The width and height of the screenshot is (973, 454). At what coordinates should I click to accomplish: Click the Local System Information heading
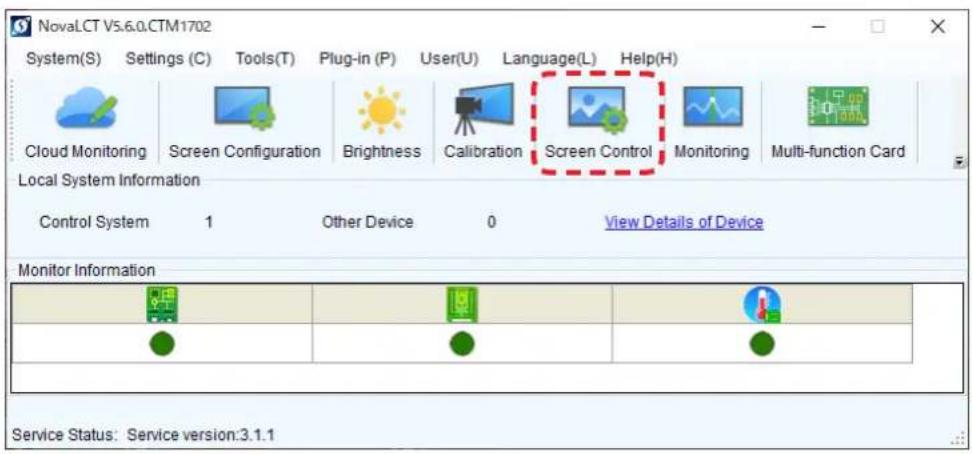[109, 180]
